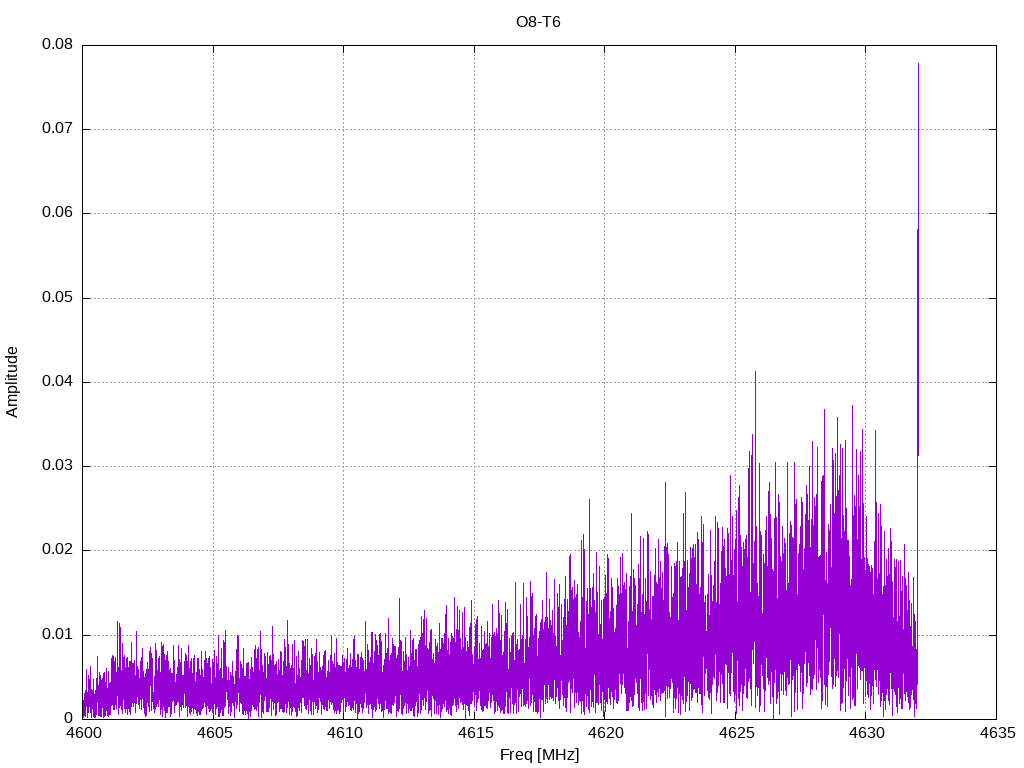This screenshot has width=1024, height=768.
Task: Select the 4630 x-axis tick label
Action: [x=865, y=735]
